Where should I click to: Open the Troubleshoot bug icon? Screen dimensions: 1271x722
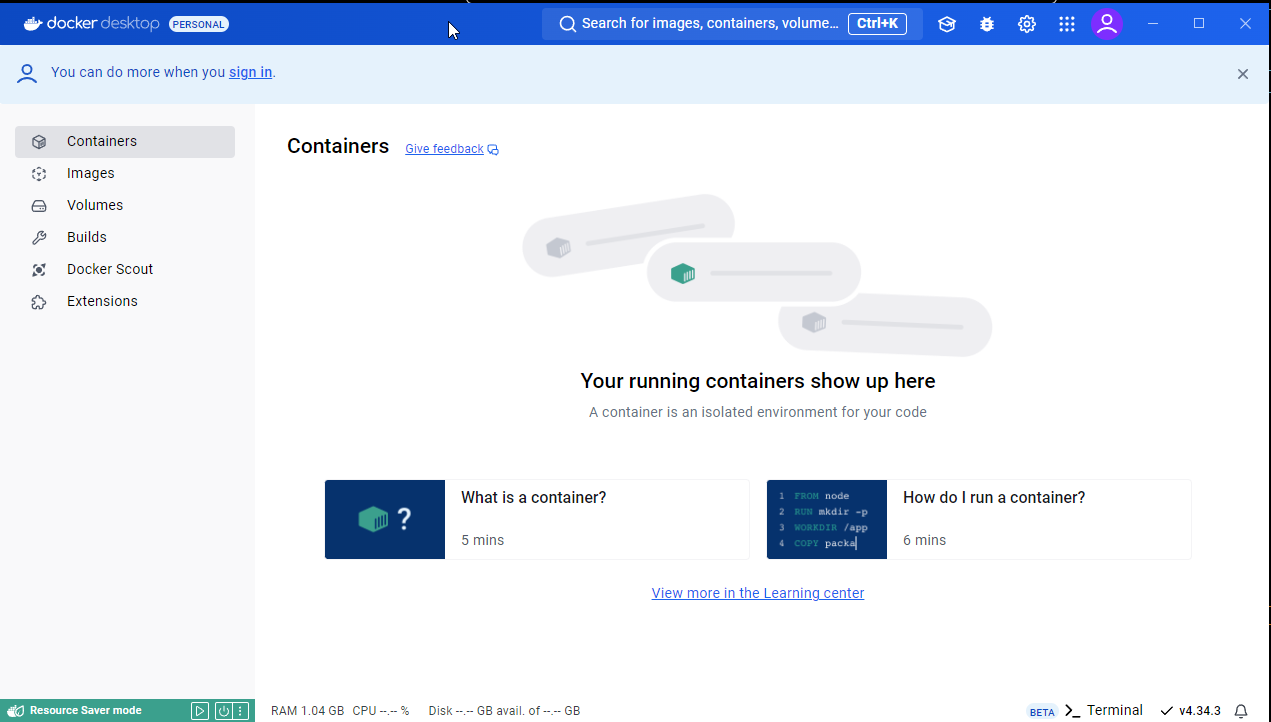click(987, 24)
